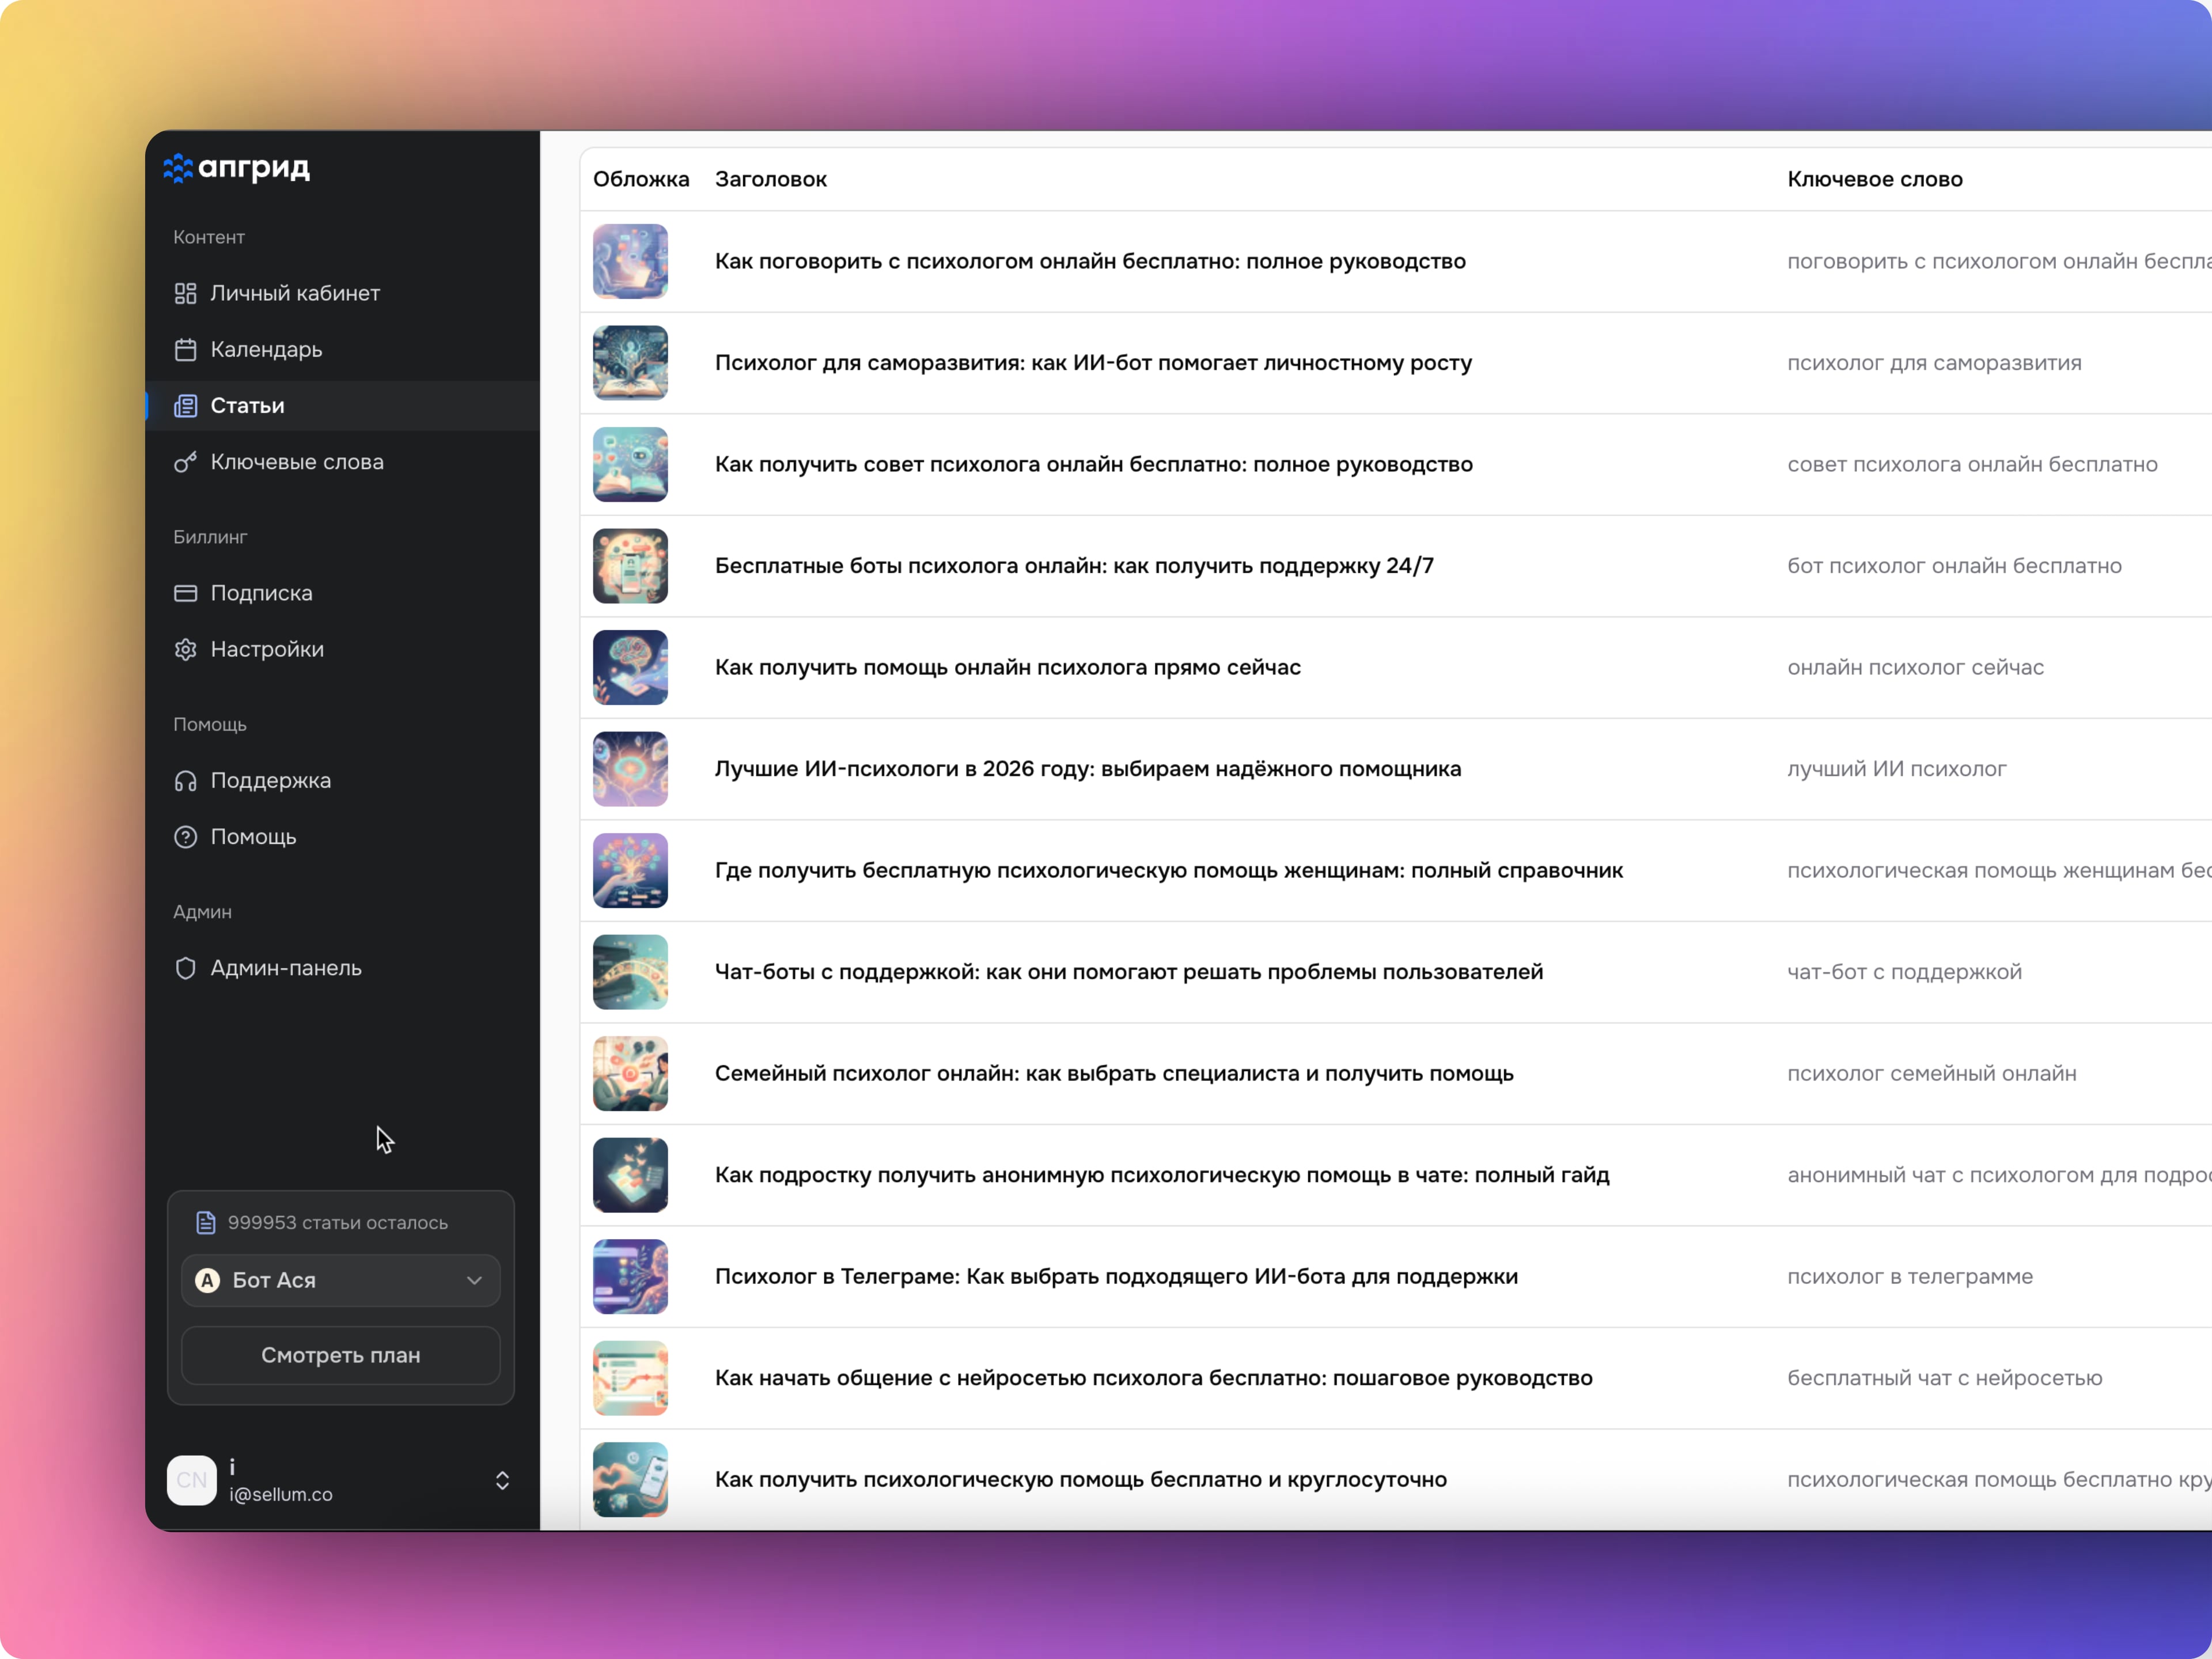Open cover of 'Бесплатные боты психолога' article
The width and height of the screenshot is (2212, 1659).
tap(630, 566)
